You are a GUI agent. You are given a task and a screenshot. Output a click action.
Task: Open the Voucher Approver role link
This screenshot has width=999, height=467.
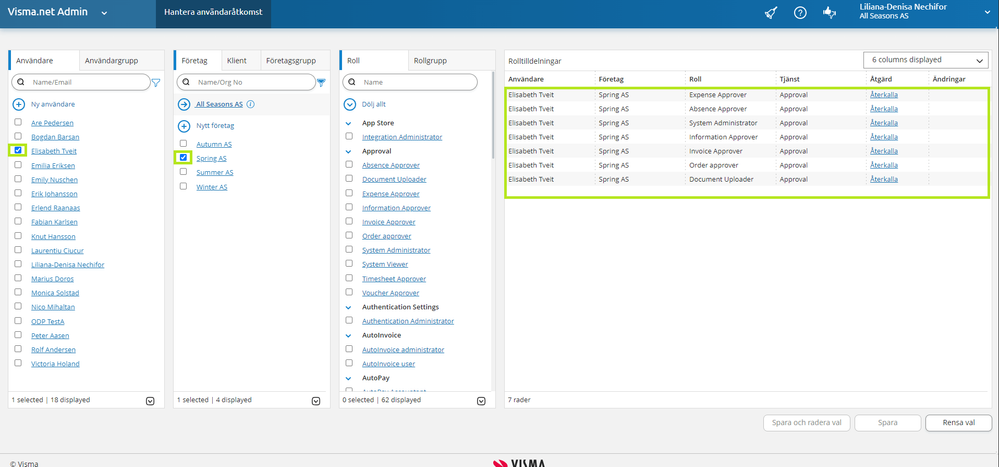coord(391,293)
